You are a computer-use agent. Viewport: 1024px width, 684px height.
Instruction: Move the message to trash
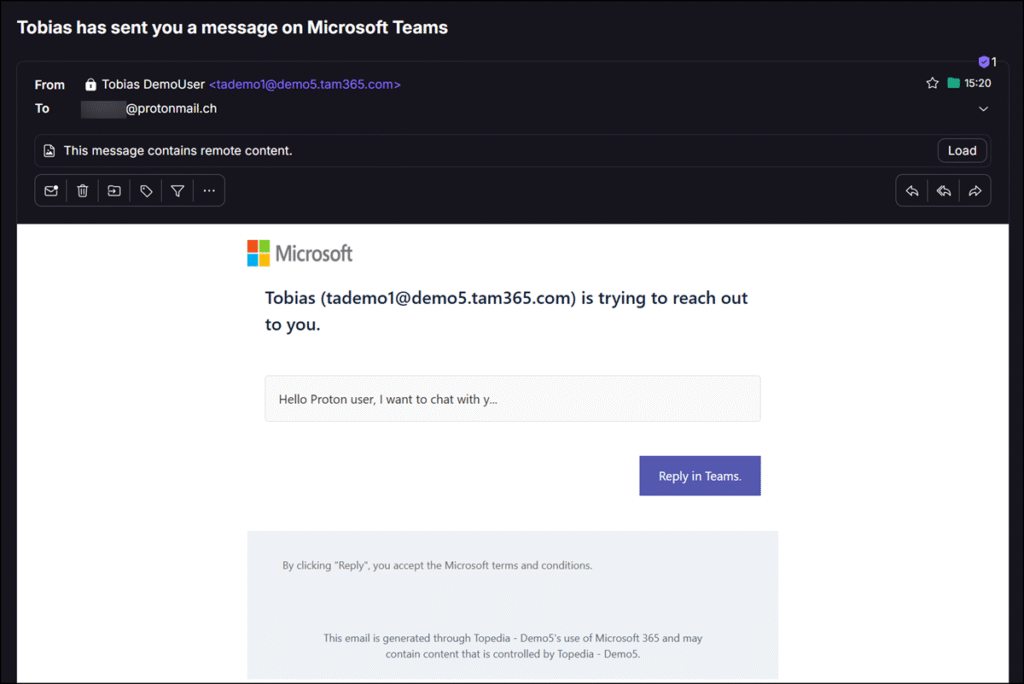[x=82, y=190]
